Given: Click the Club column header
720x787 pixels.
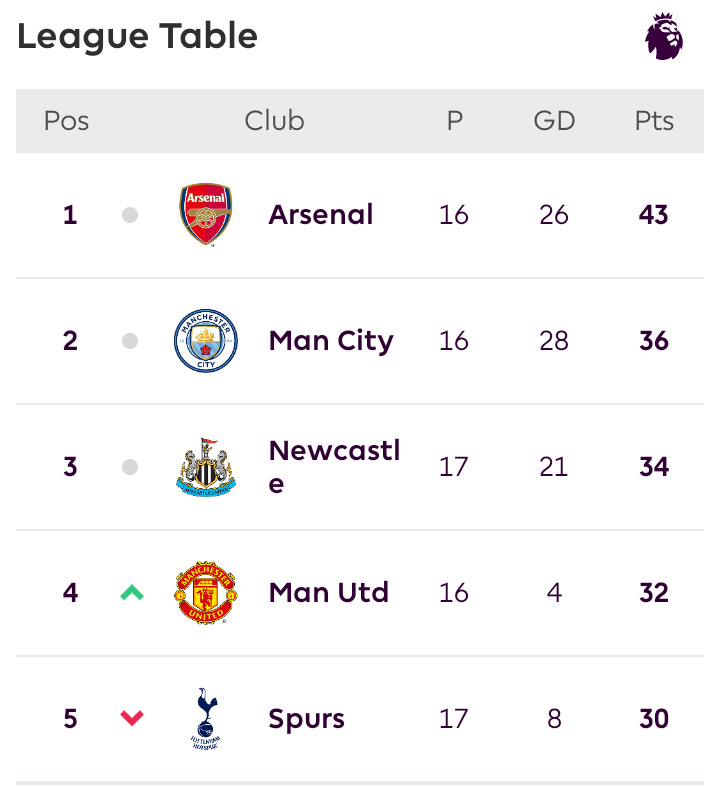Looking at the screenshot, I should click(x=274, y=121).
